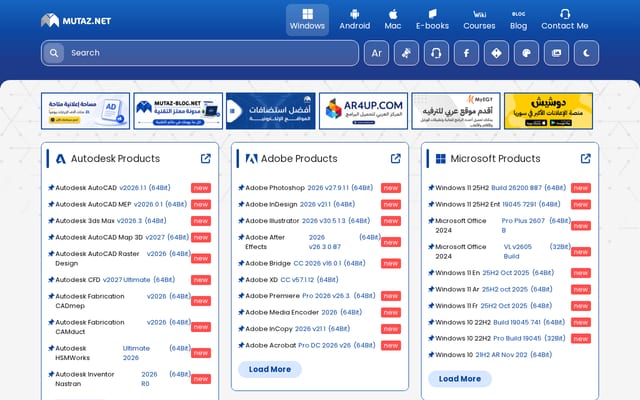Open the Contact Me page
This screenshot has width=640, height=400.
tap(564, 20)
